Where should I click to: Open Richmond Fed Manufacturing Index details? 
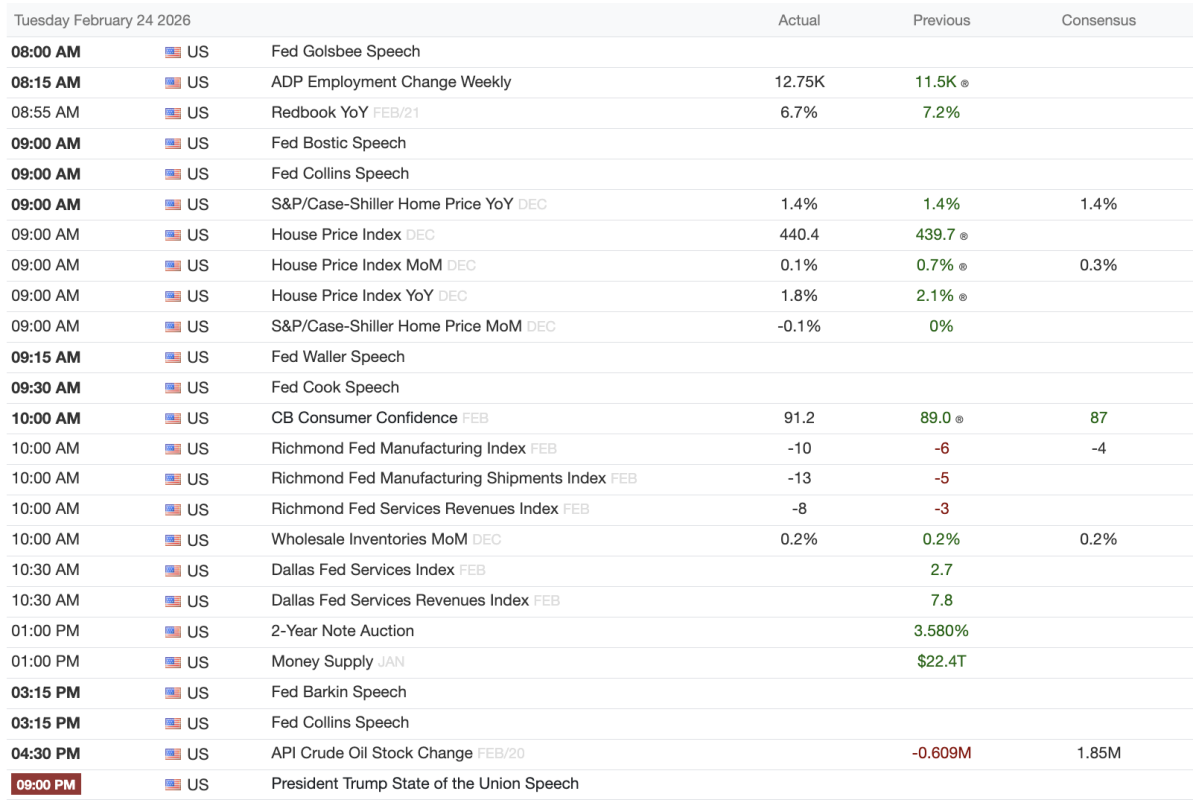tap(398, 448)
